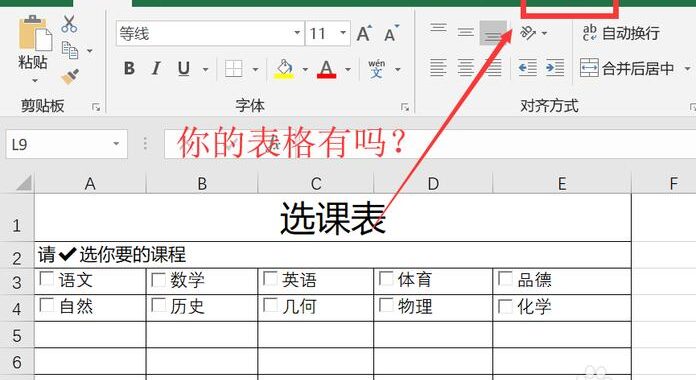The image size is (696, 380).
Task: Open Name Box L9 dropdown
Action: pyautogui.click(x=116, y=144)
